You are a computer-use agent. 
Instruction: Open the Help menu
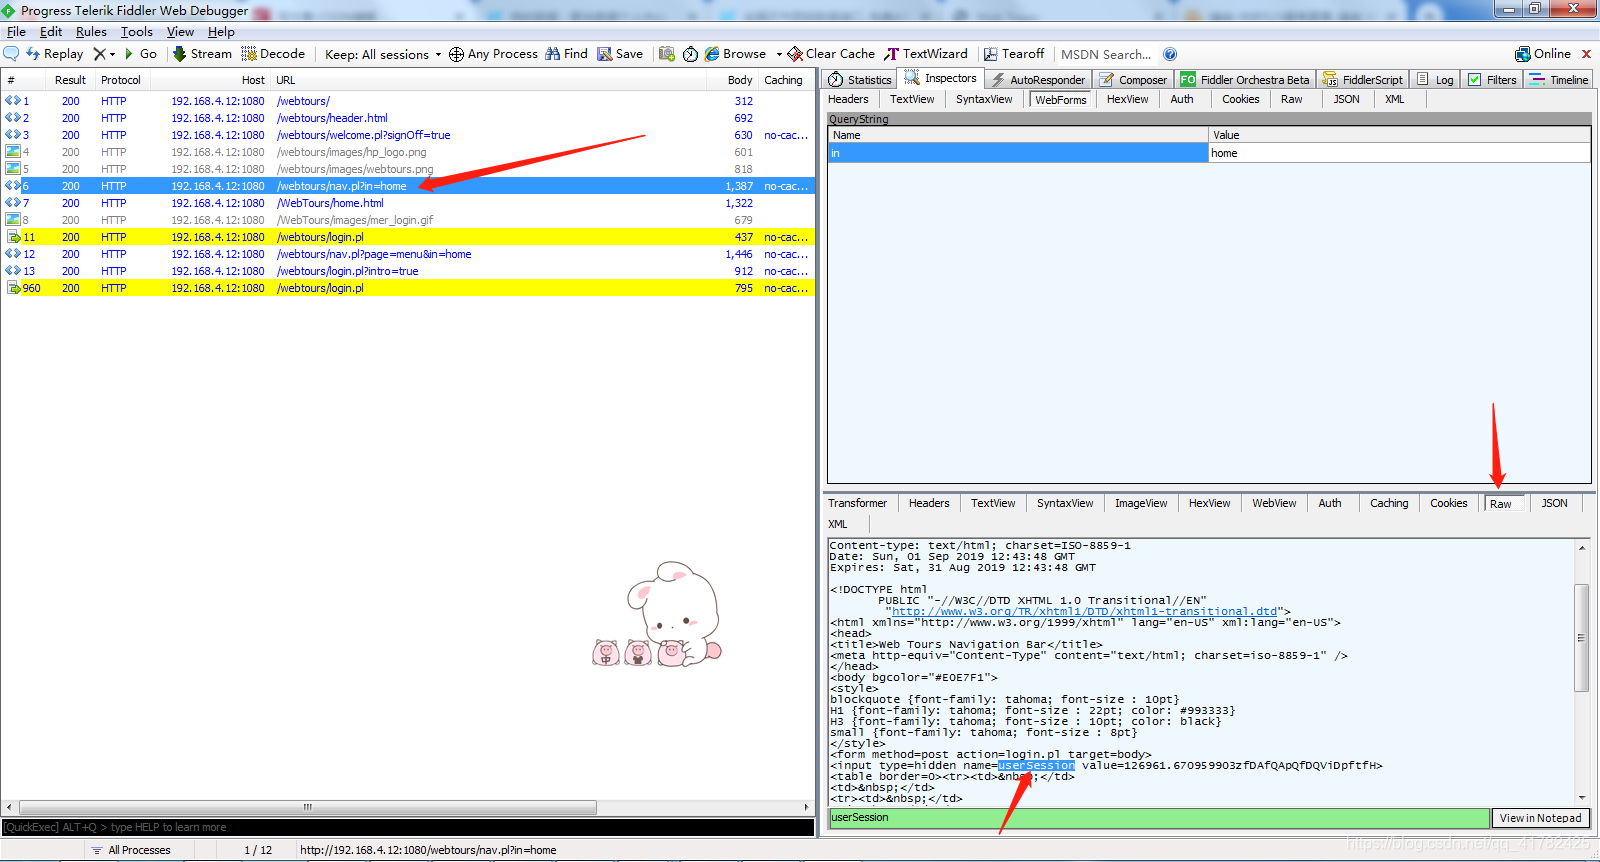[x=221, y=32]
